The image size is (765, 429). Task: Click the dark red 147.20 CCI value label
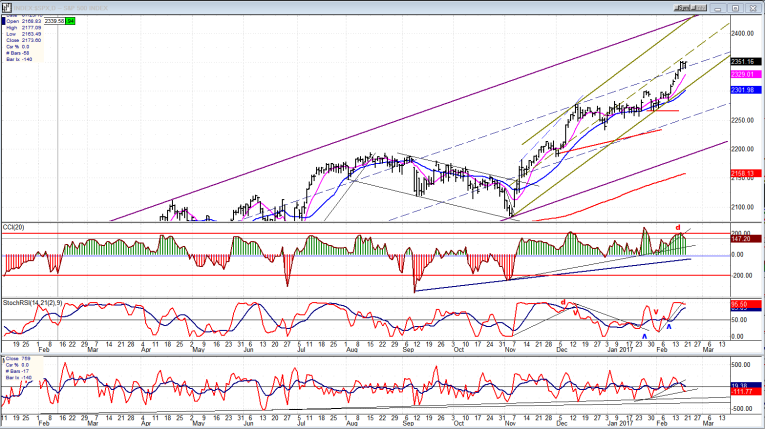[x=745, y=239]
